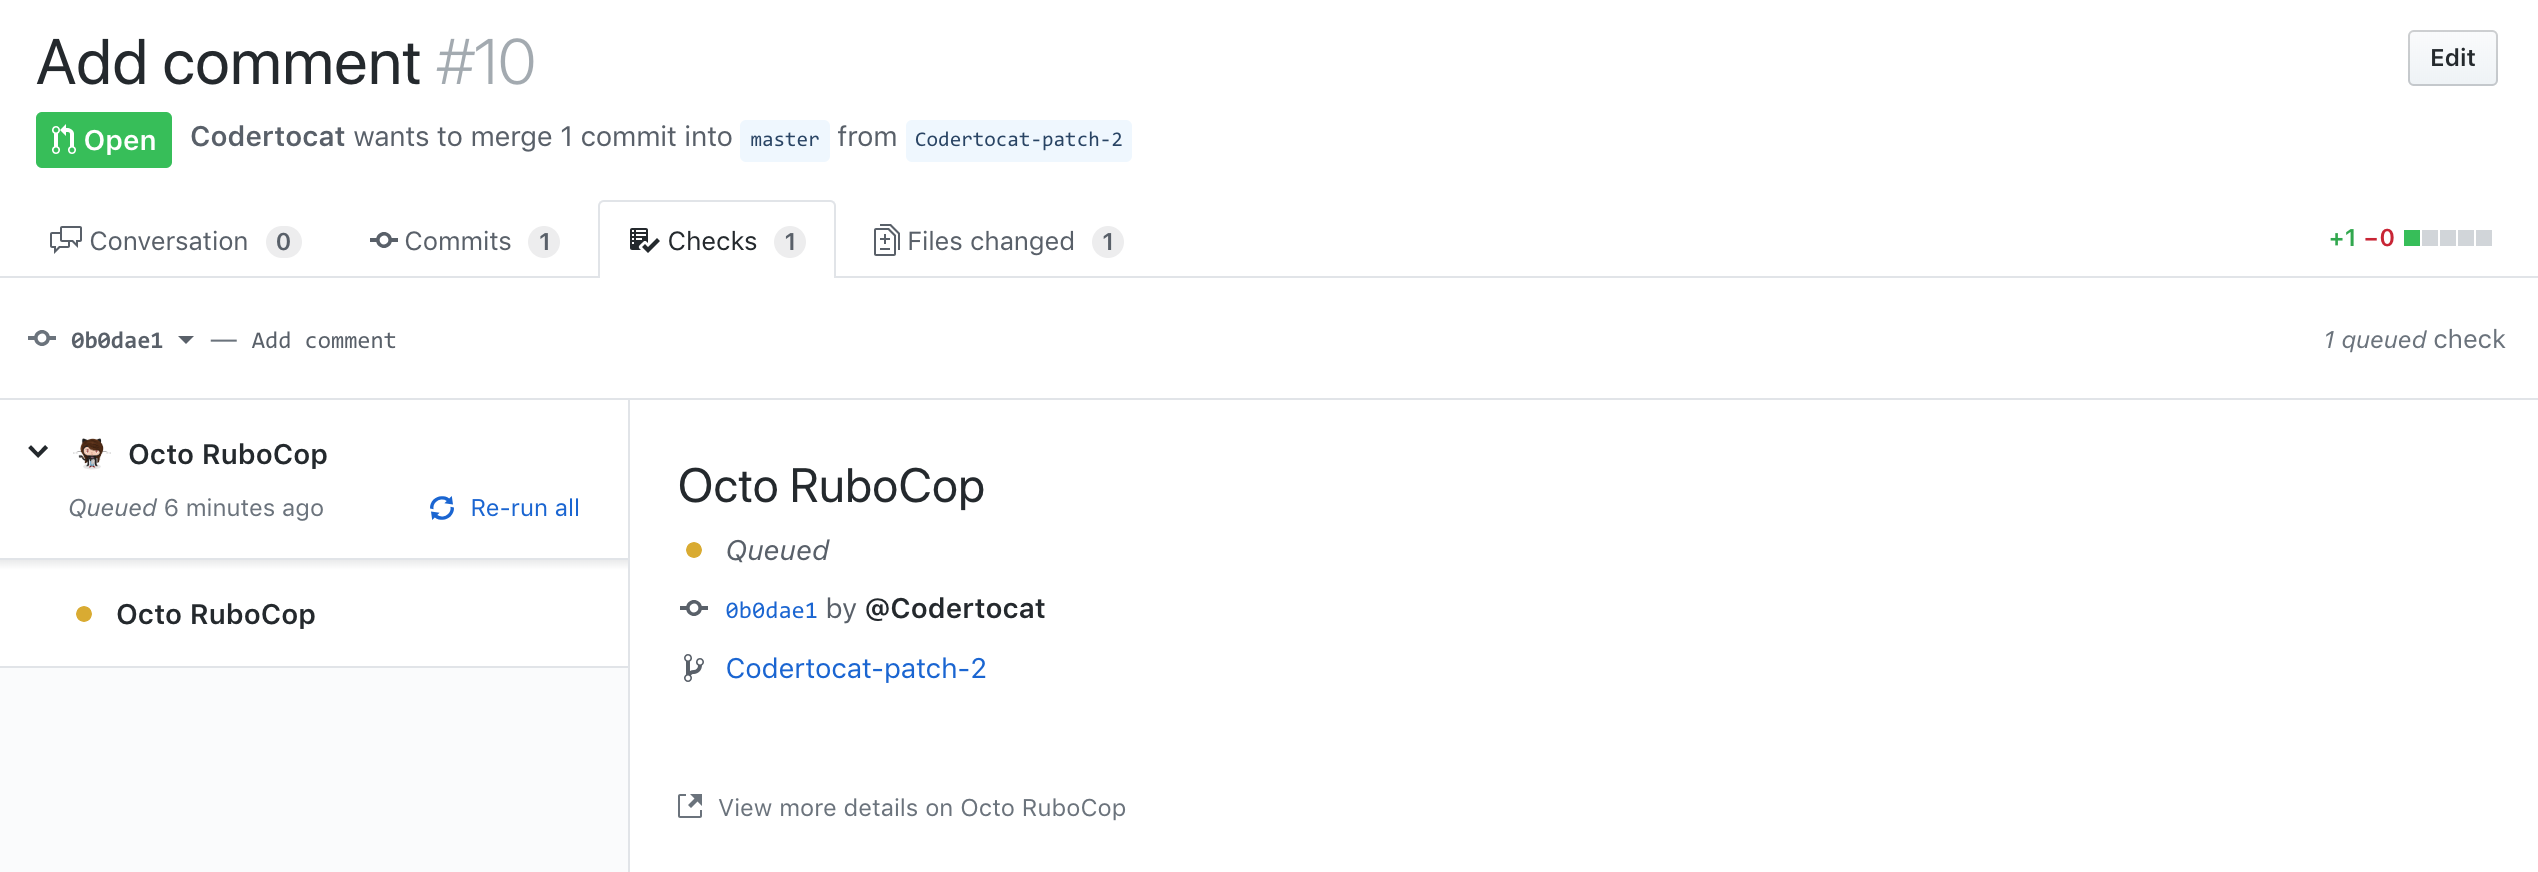Click the branch icon beside Codertocat-patch-2 link
Screen dimensions: 2538x872
pos(693,668)
